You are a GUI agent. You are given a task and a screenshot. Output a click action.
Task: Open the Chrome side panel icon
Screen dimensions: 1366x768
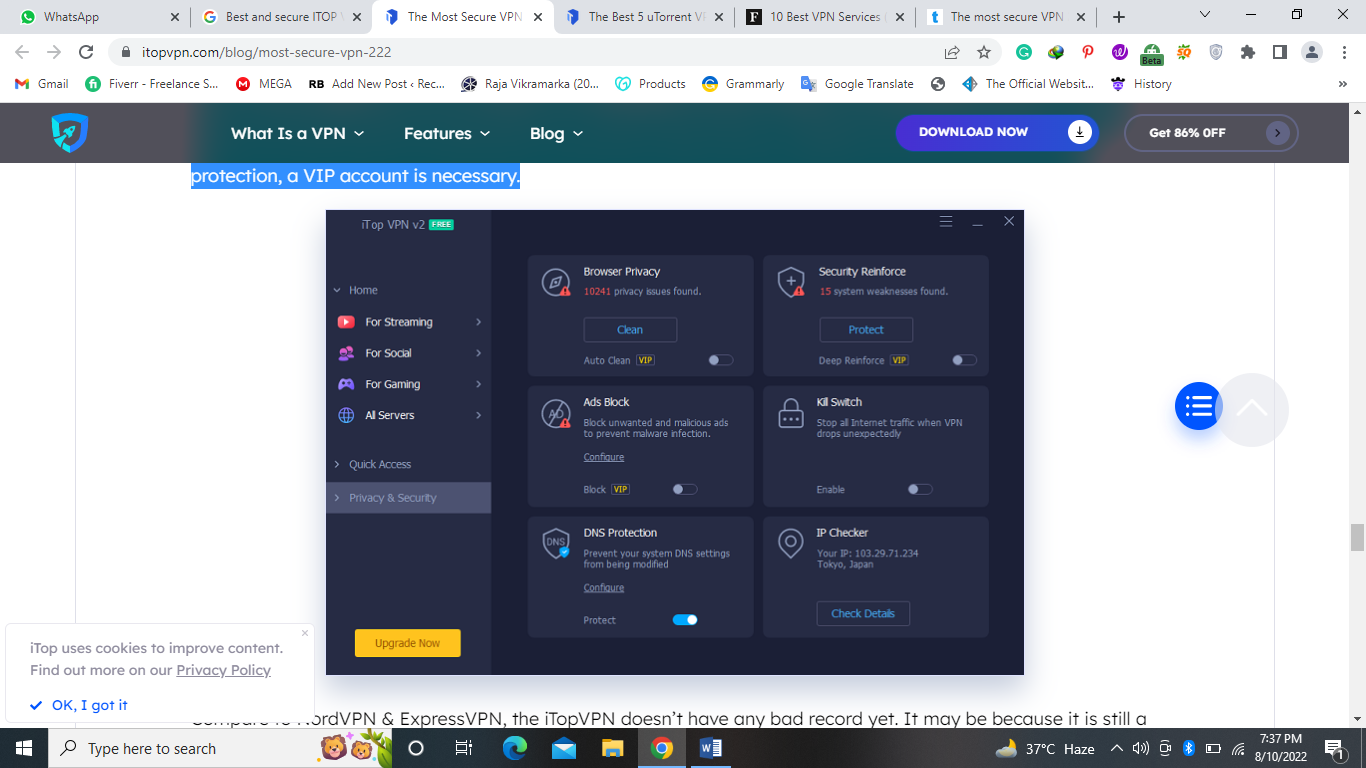[x=1279, y=52]
